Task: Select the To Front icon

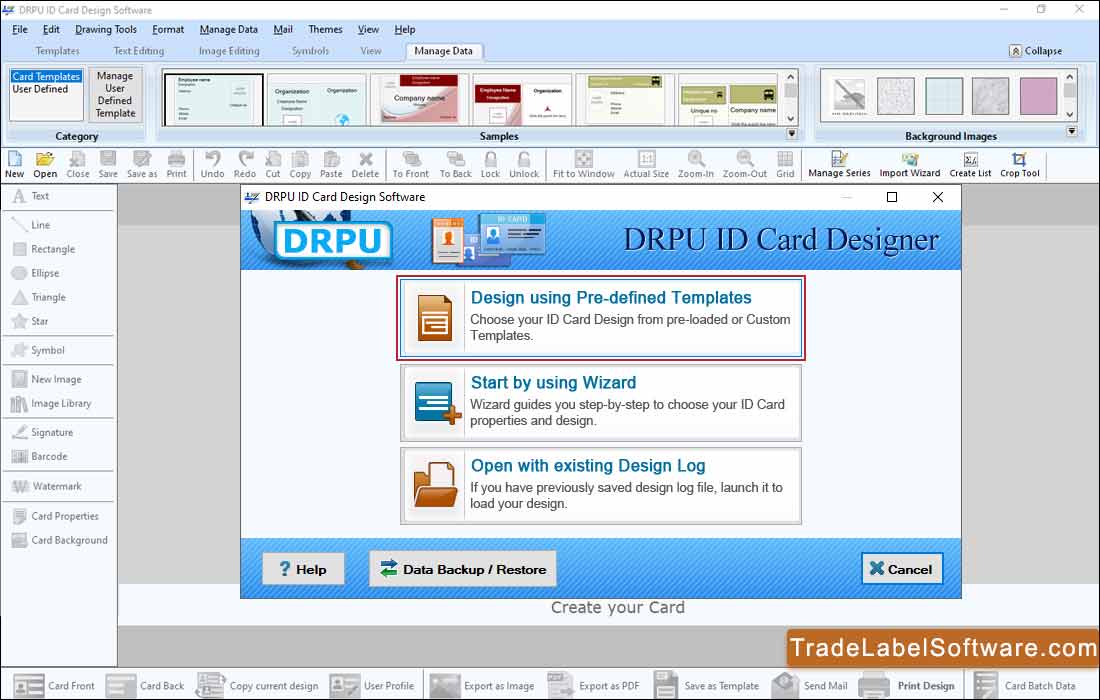Action: click(x=411, y=164)
